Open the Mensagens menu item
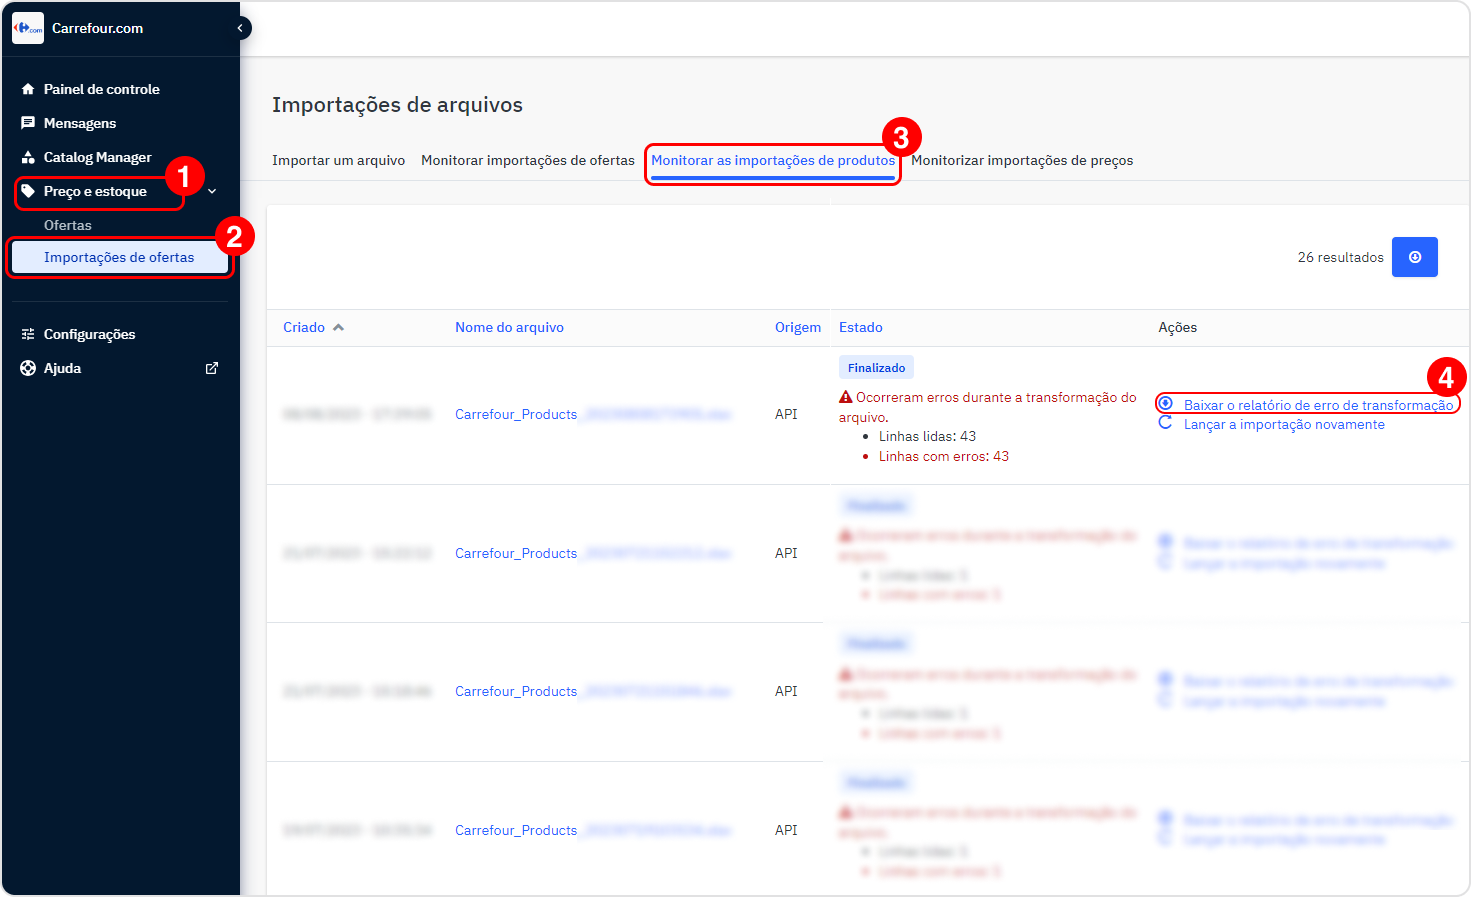The height and width of the screenshot is (897, 1471). tap(80, 123)
